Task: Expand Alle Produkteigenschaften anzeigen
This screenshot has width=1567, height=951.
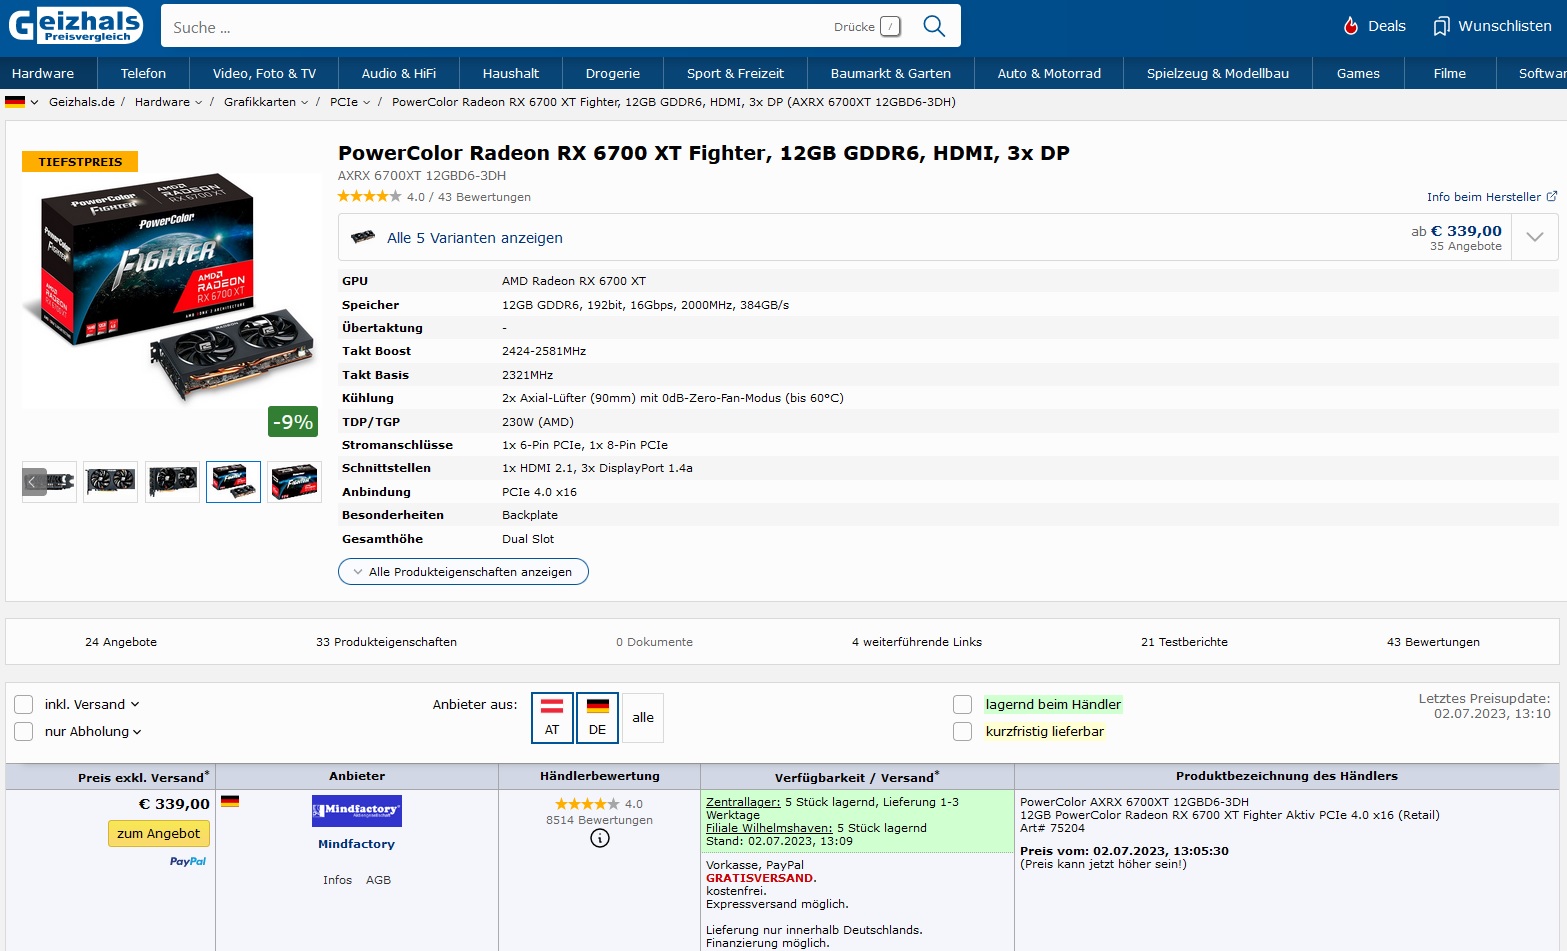Action: tap(463, 572)
